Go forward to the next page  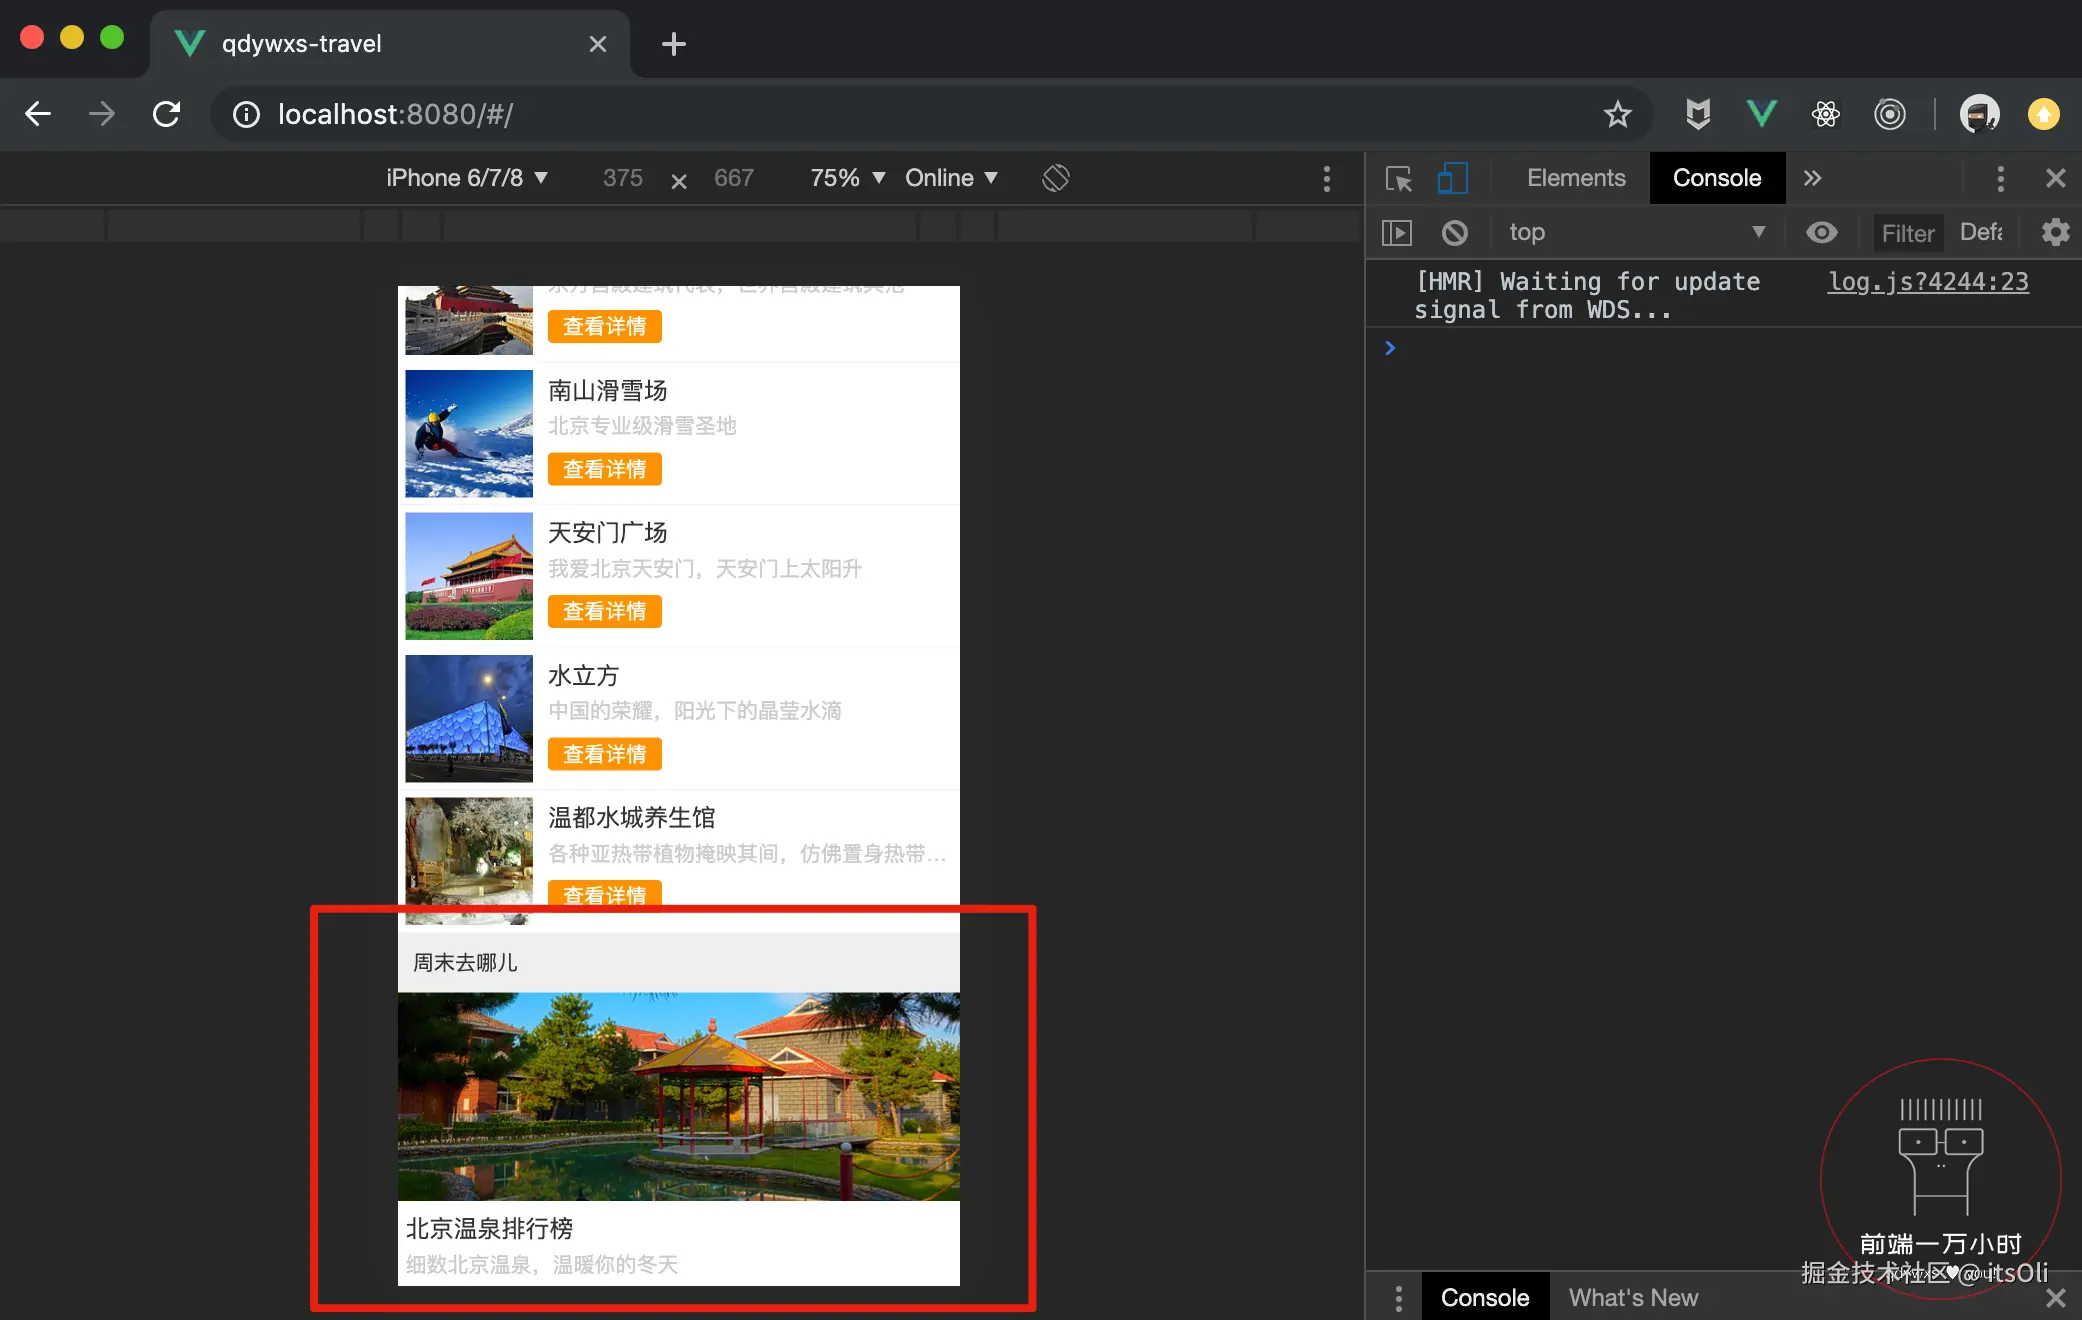click(102, 114)
